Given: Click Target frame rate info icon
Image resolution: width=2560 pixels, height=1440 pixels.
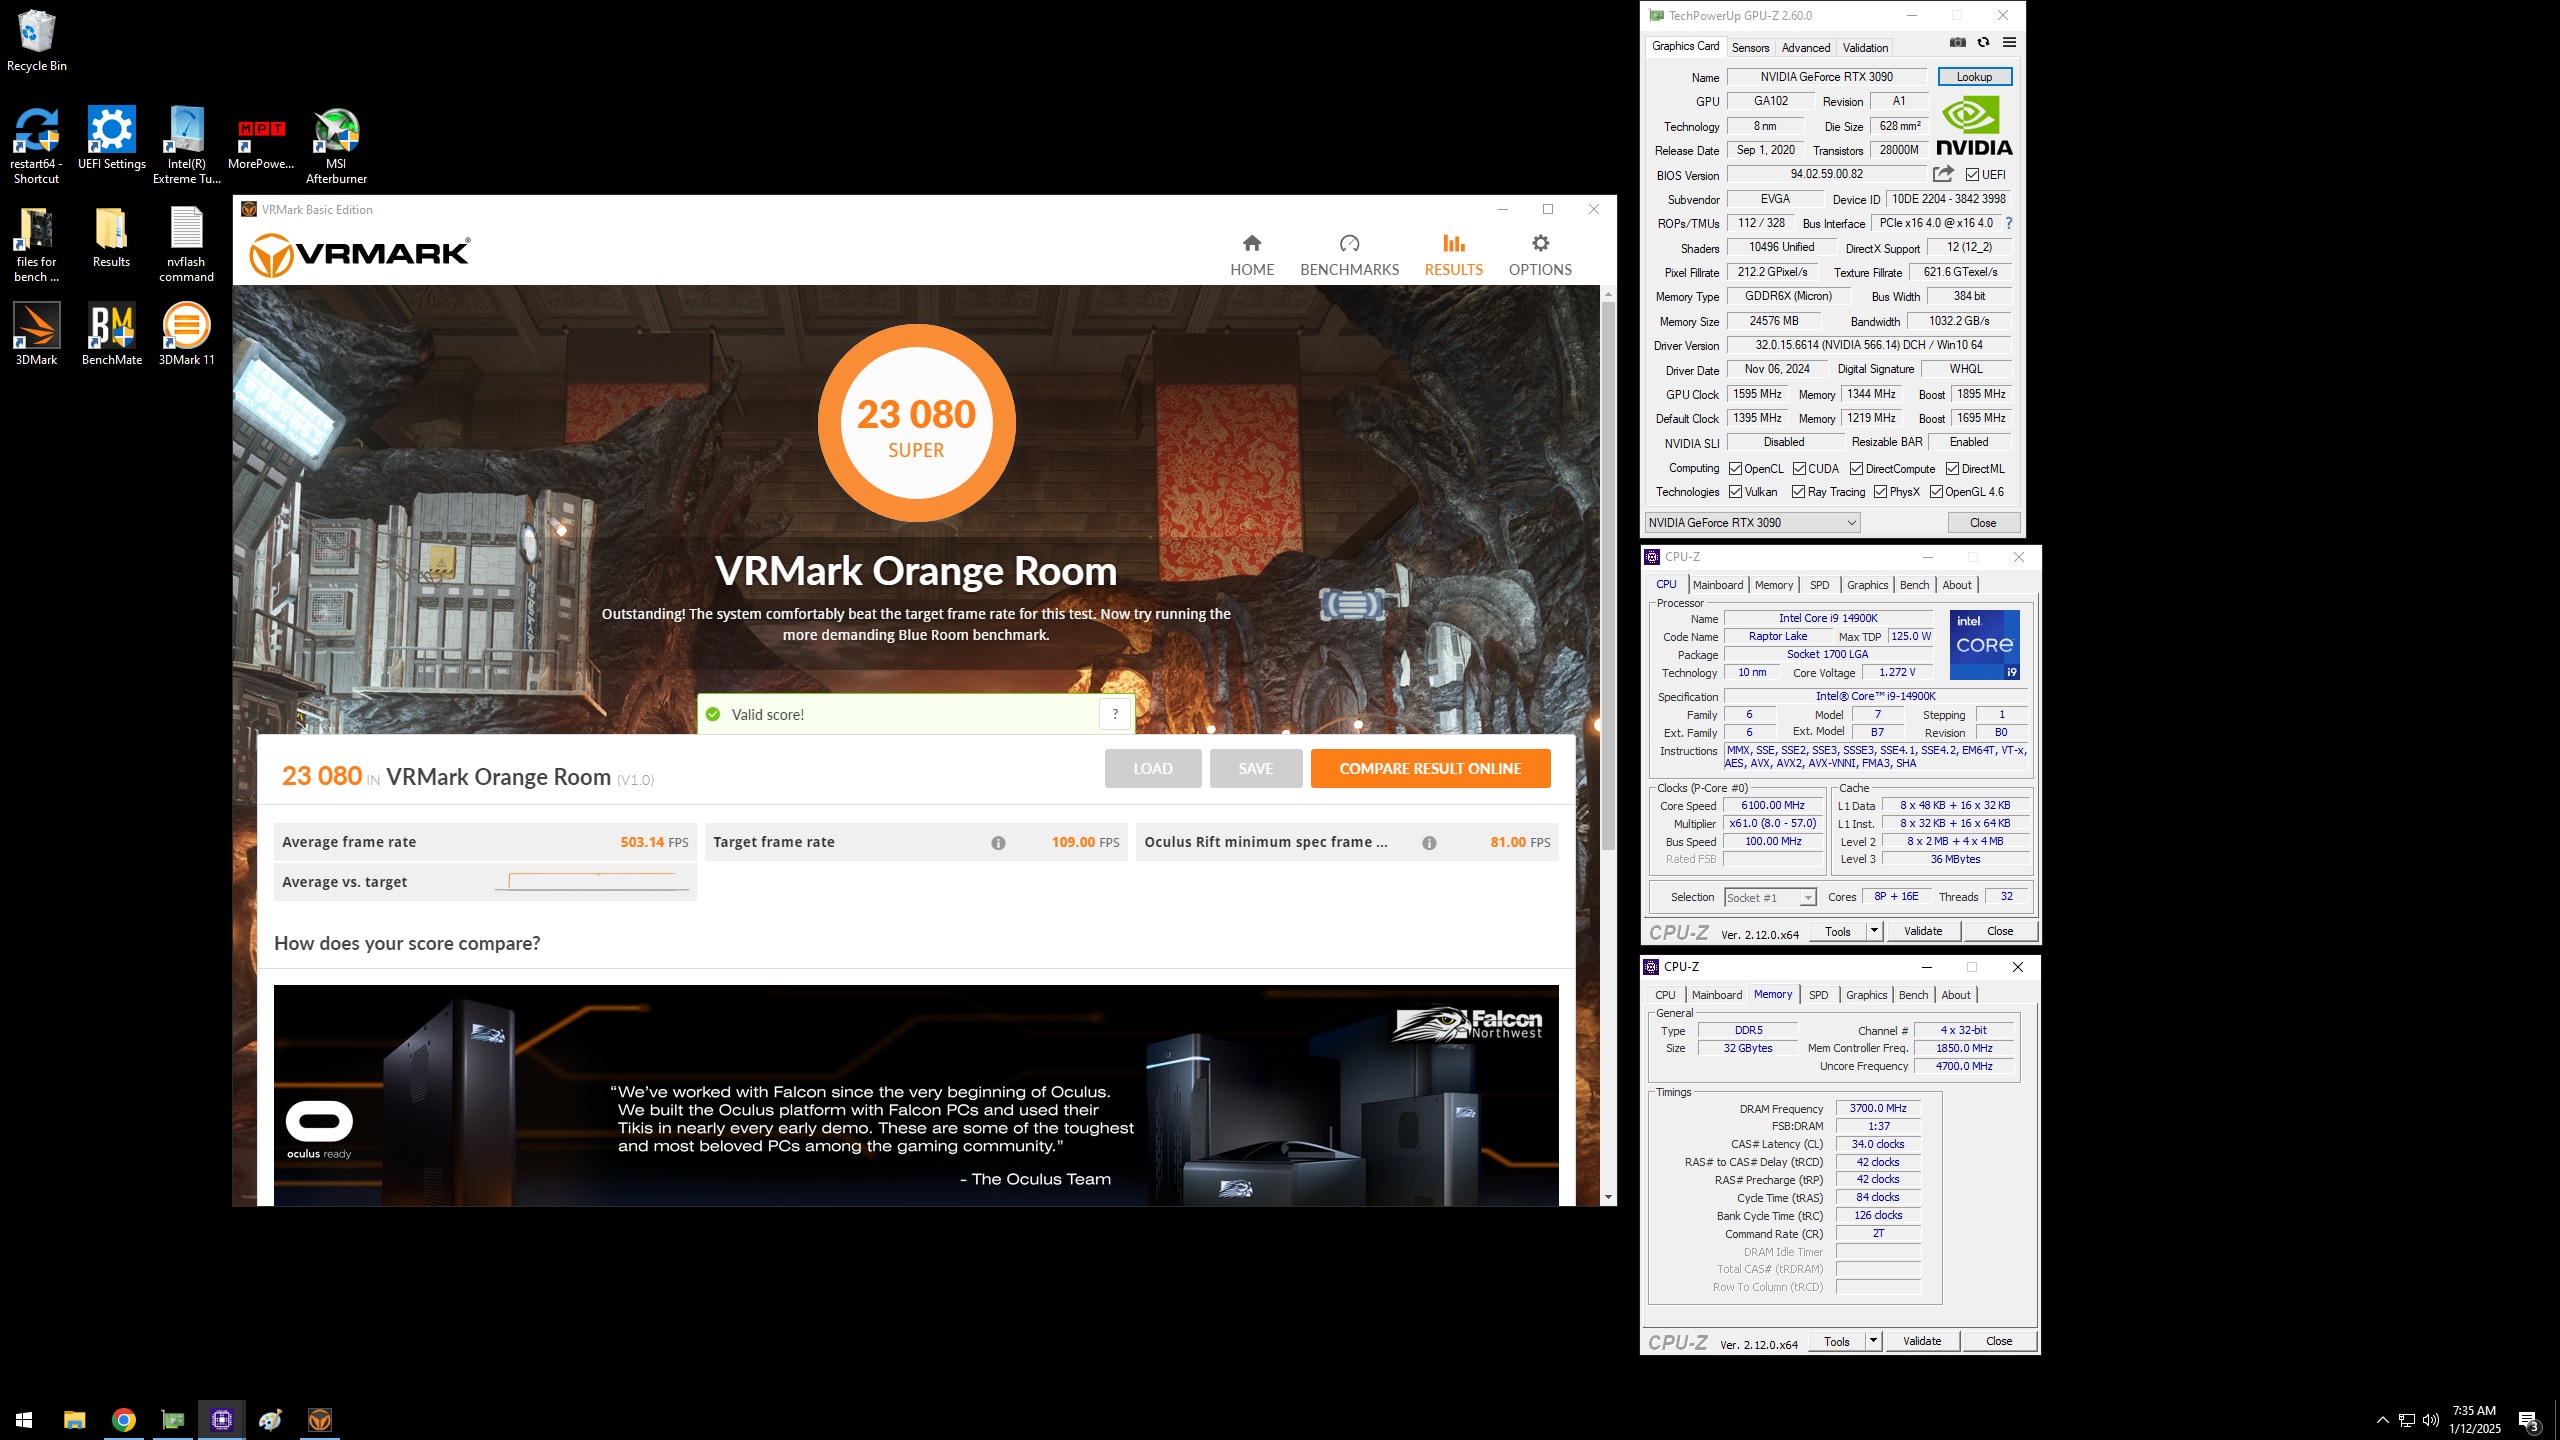Looking at the screenshot, I should pos(998,843).
